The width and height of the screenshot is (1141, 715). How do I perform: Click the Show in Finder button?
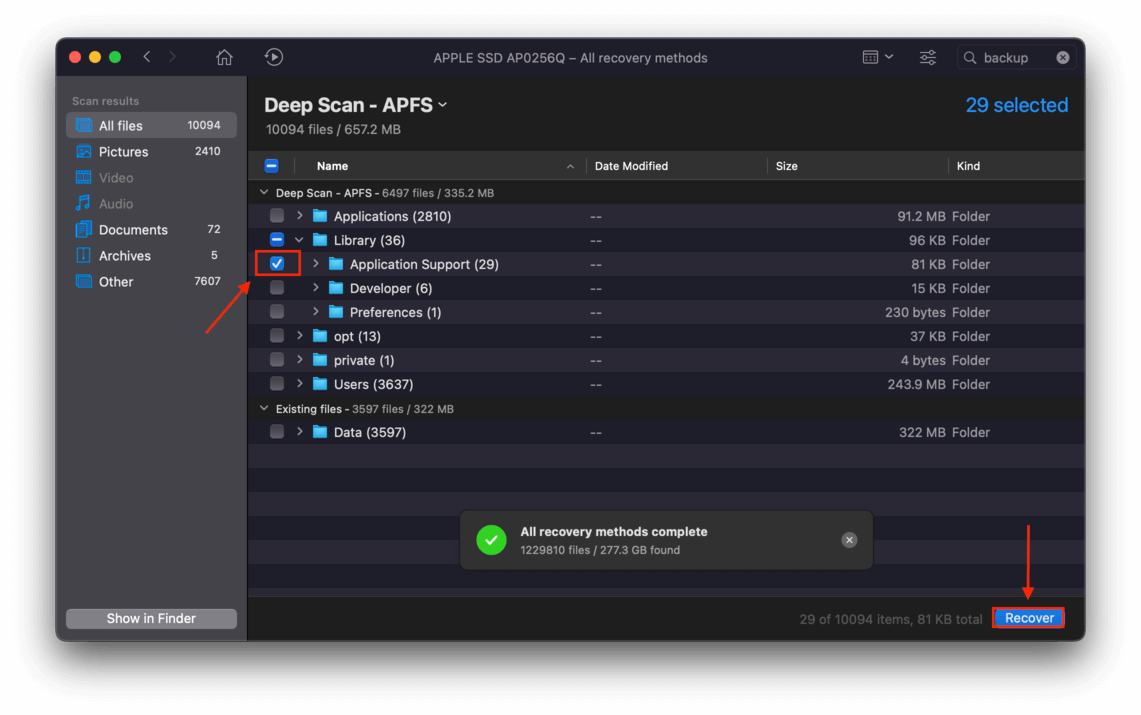pyautogui.click(x=151, y=618)
